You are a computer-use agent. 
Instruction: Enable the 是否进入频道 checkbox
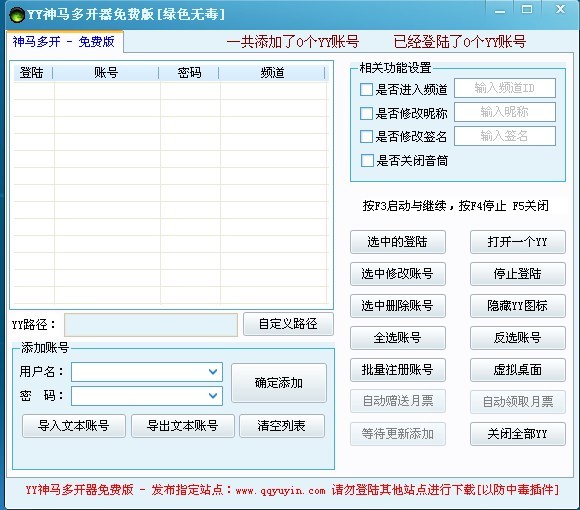pos(366,89)
